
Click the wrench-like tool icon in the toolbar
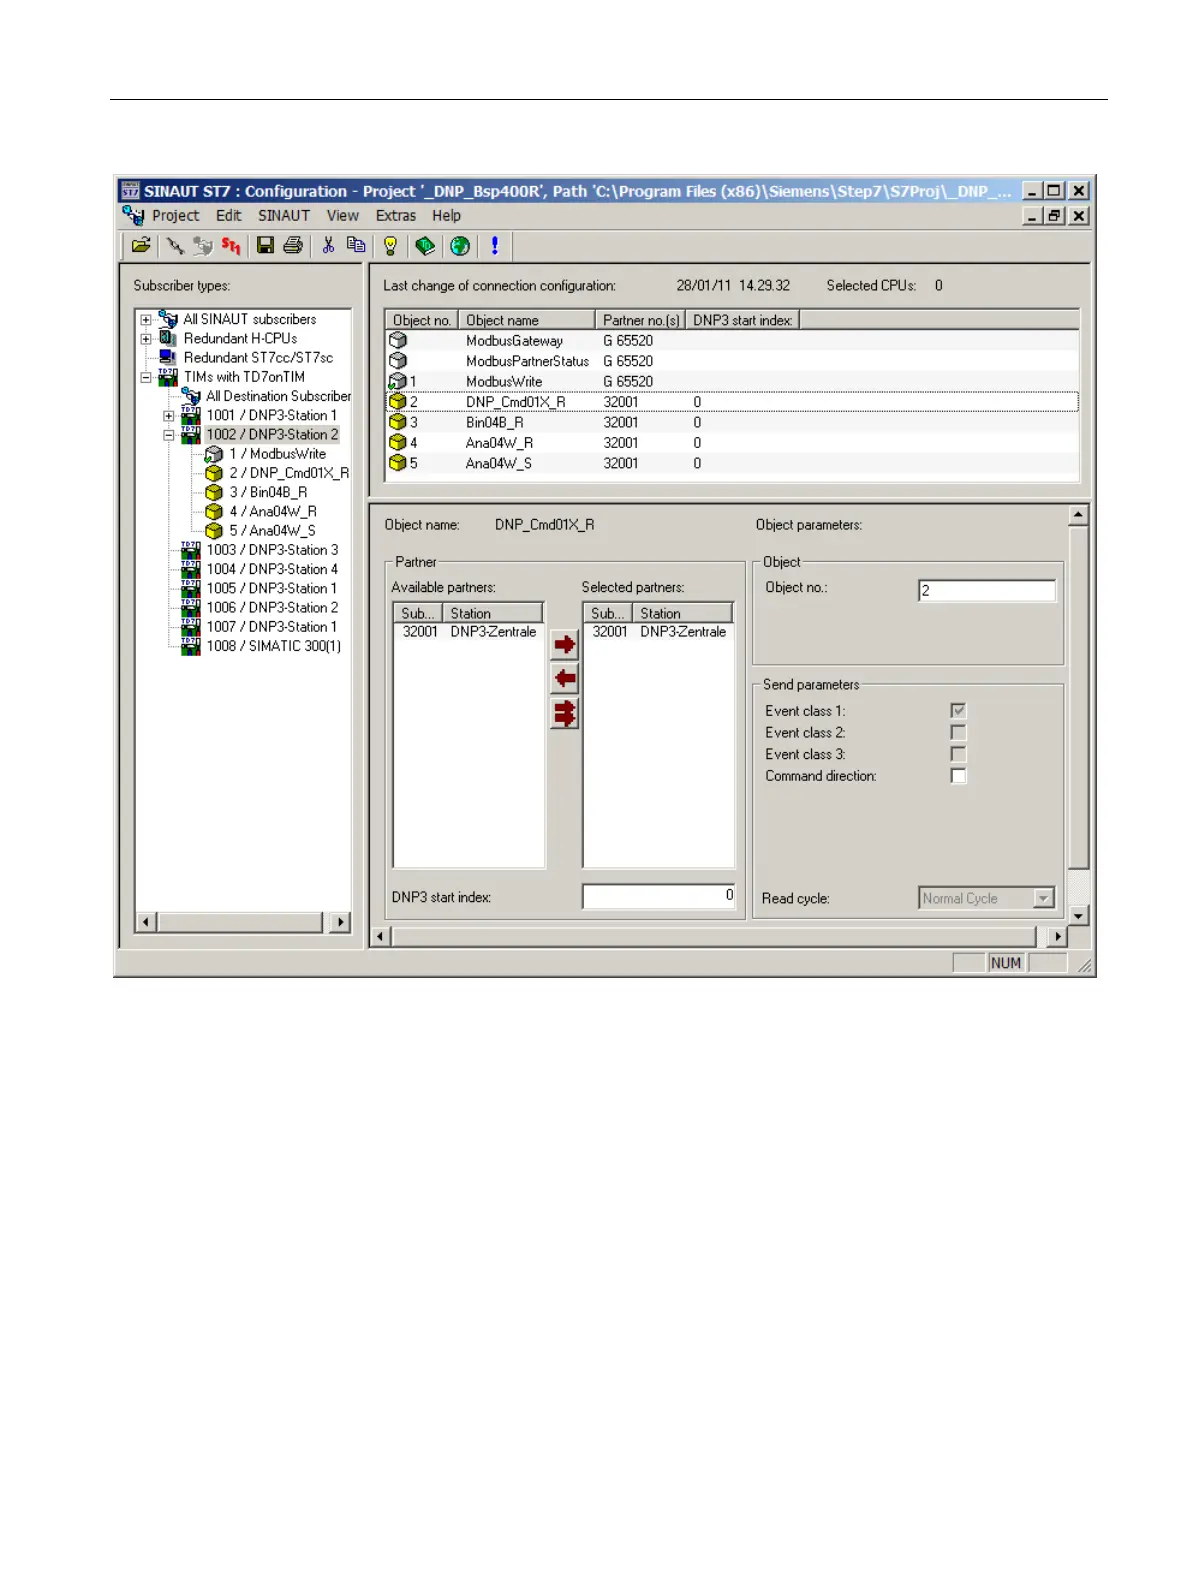tap(175, 245)
